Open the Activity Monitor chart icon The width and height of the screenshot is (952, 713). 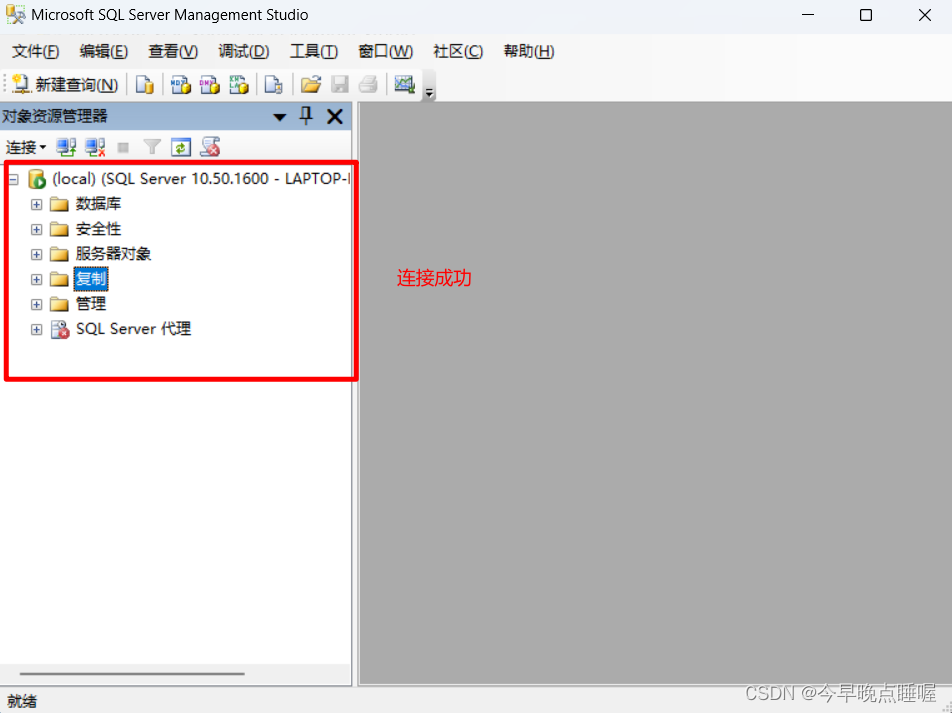click(x=404, y=84)
